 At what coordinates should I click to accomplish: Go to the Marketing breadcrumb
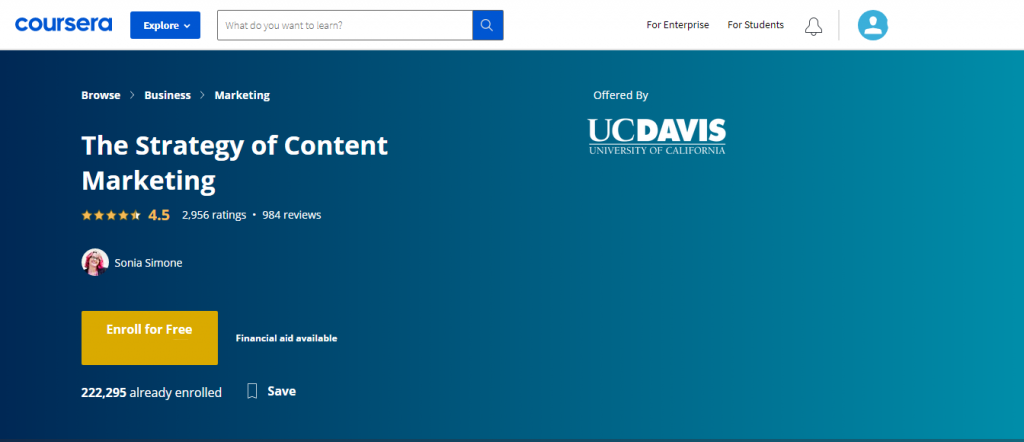click(242, 95)
